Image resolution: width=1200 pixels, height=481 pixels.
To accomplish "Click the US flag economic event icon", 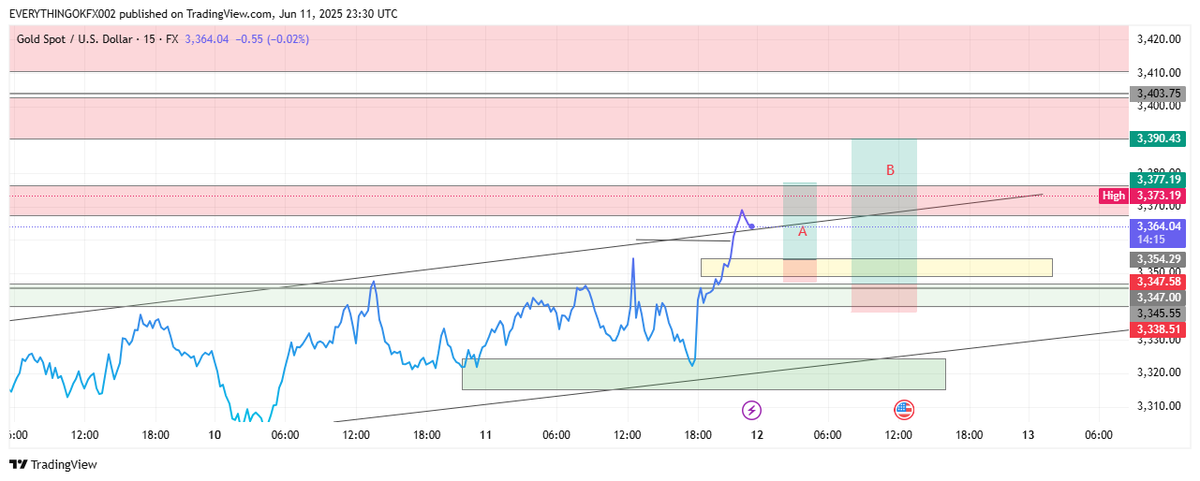I will pos(903,410).
